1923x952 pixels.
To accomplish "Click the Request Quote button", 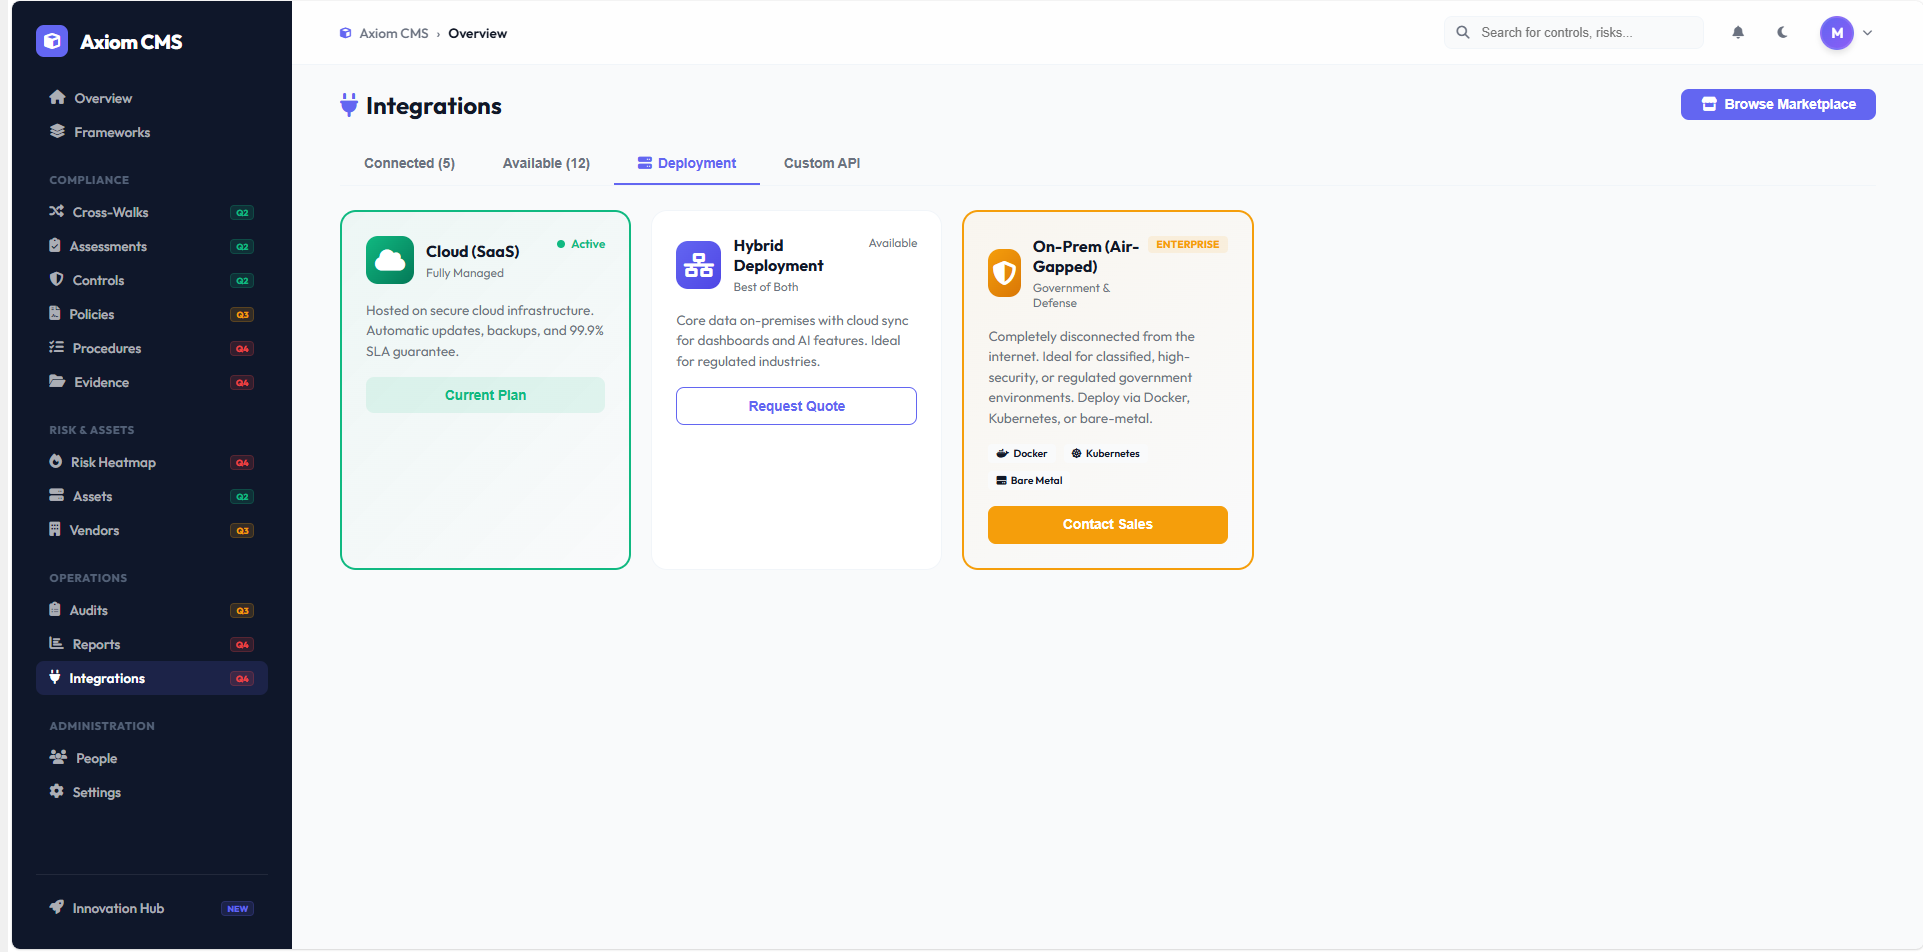I will [x=796, y=406].
